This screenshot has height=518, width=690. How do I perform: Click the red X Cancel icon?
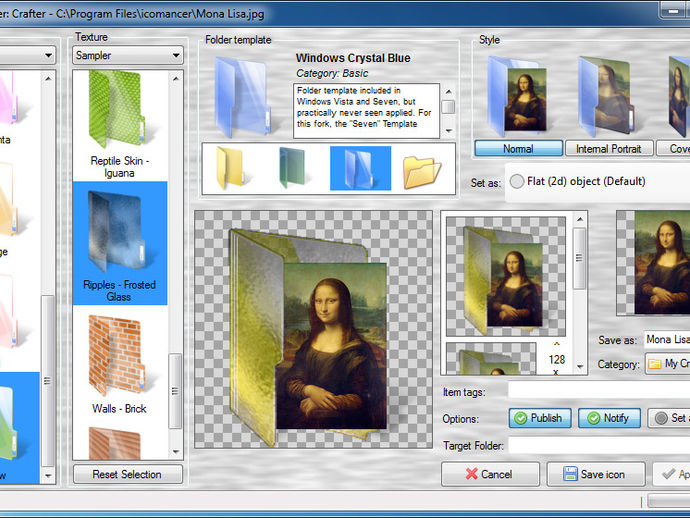pyautogui.click(x=472, y=474)
